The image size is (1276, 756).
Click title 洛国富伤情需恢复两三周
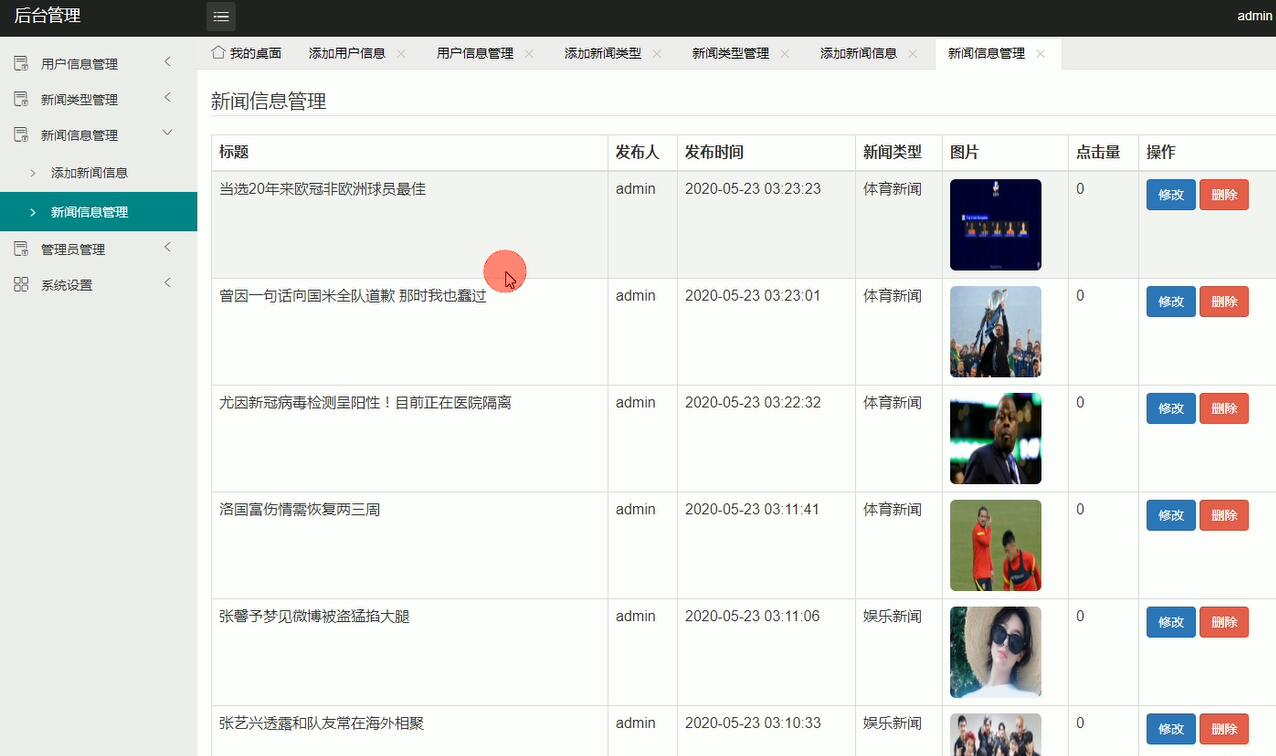[x=300, y=510]
